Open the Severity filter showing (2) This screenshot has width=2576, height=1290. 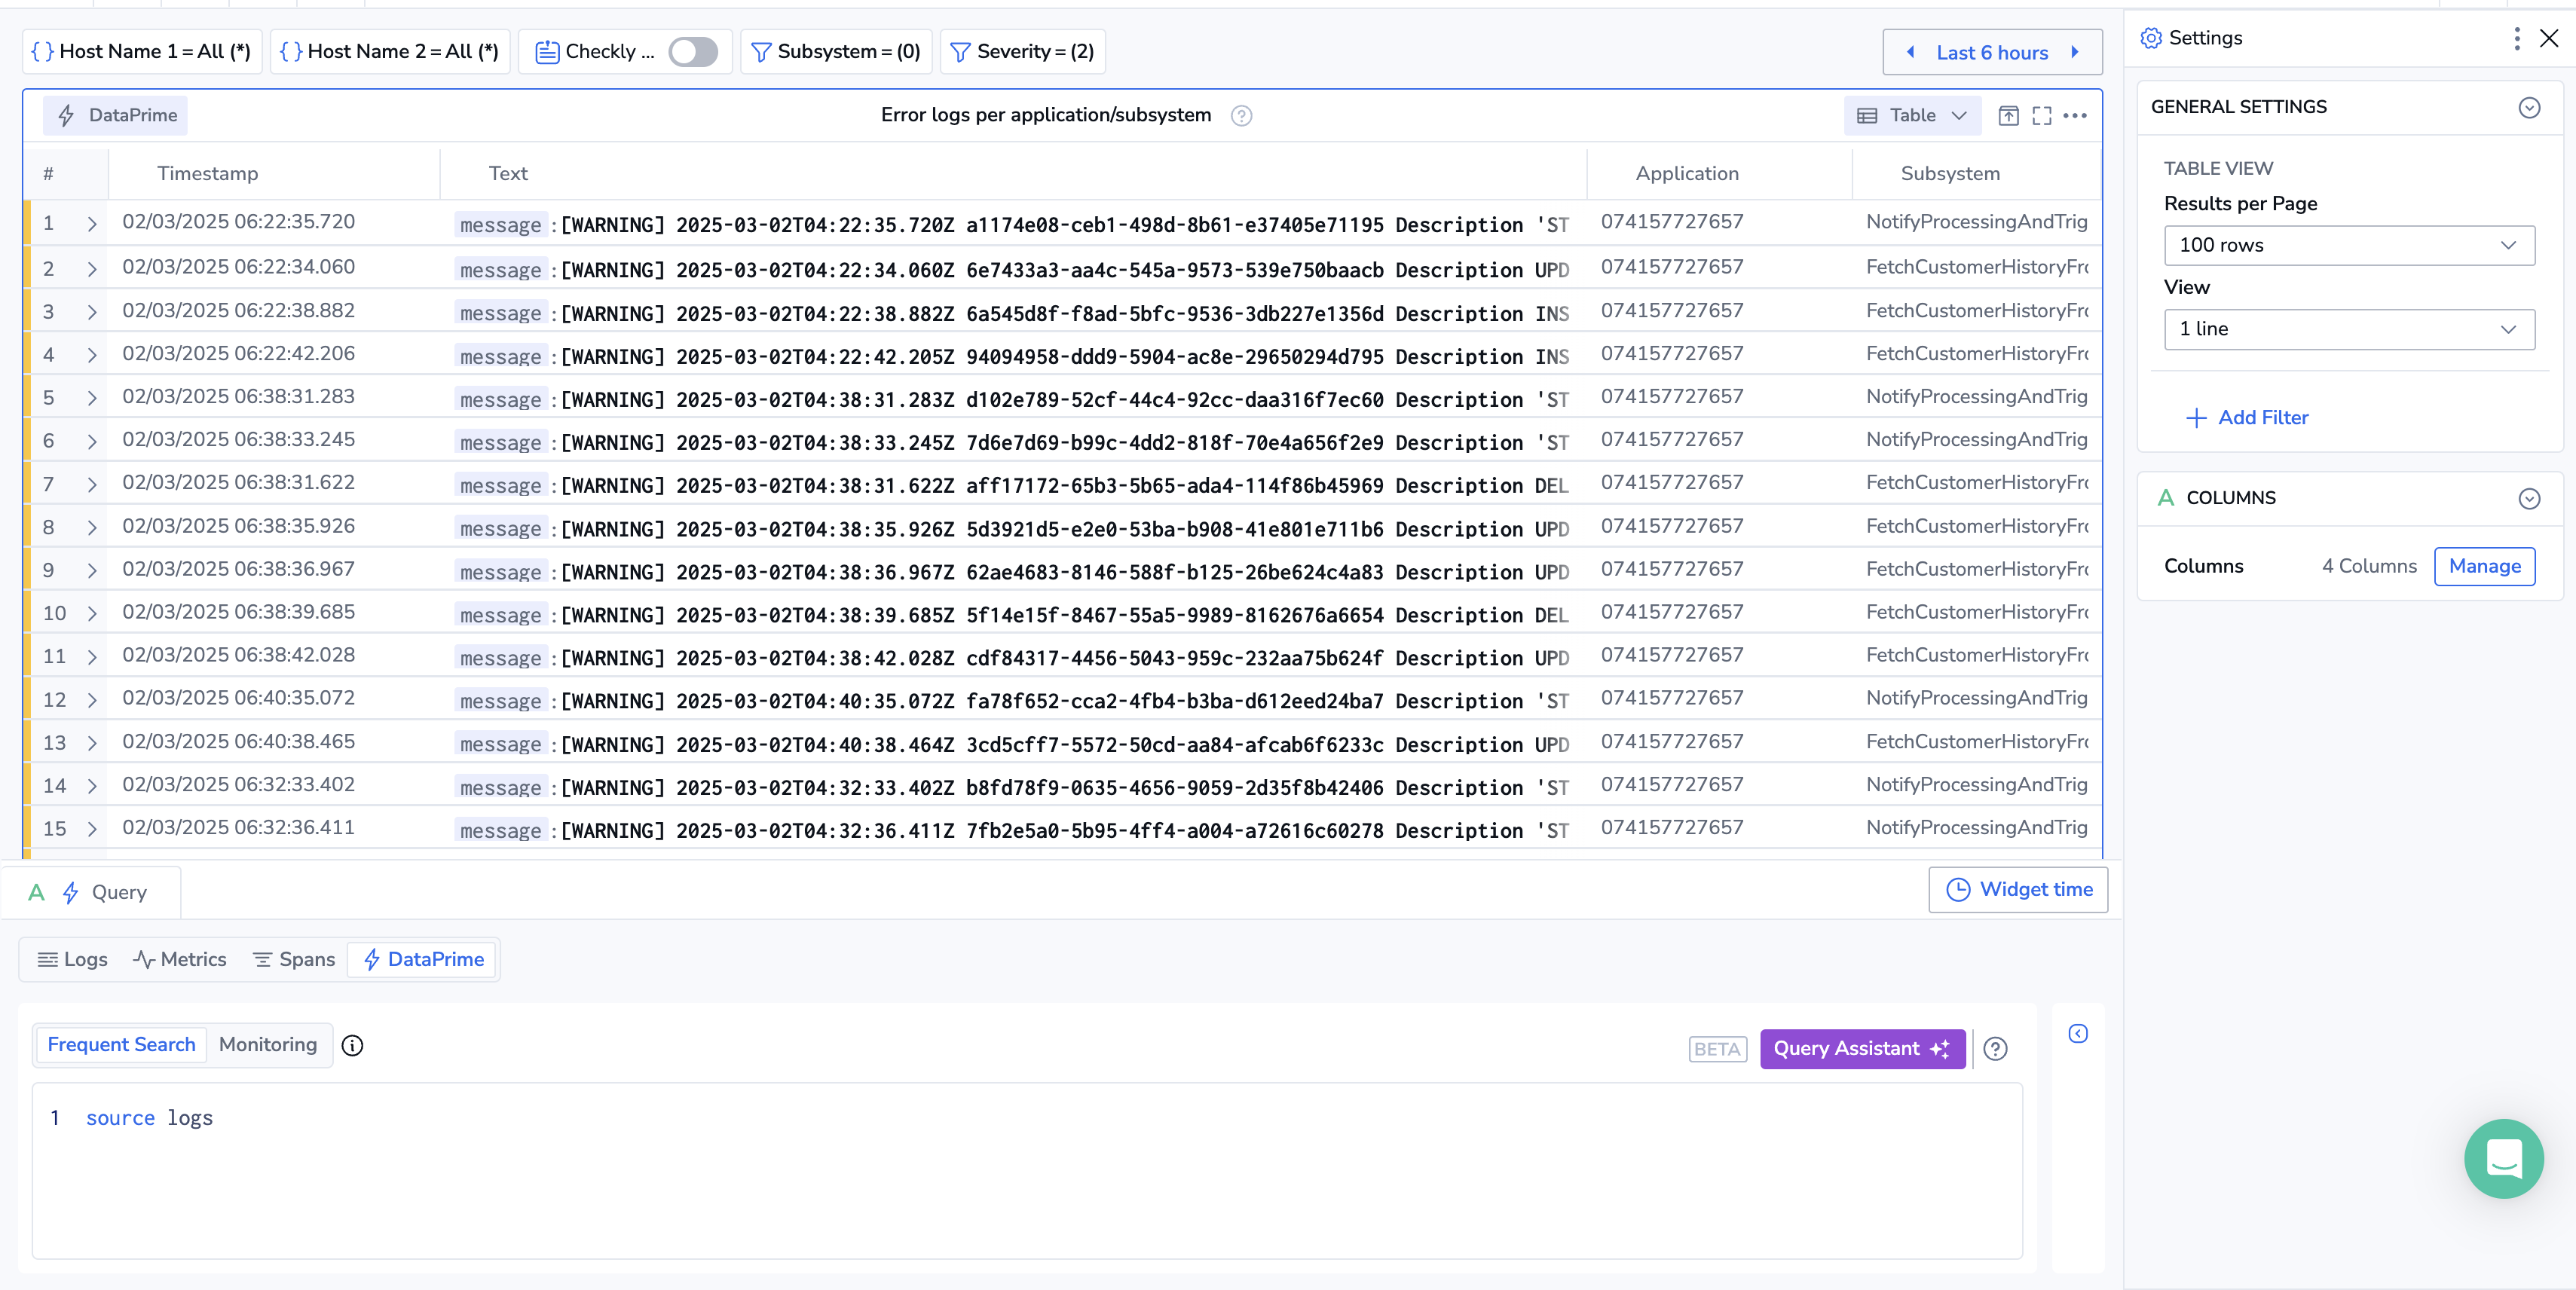(1022, 51)
